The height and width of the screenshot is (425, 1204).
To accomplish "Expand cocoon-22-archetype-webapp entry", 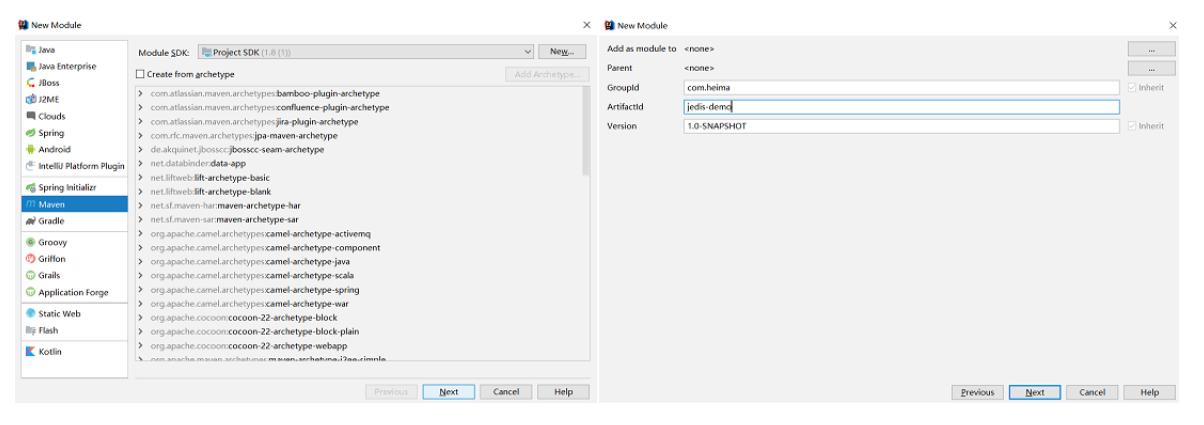I will tap(140, 345).
